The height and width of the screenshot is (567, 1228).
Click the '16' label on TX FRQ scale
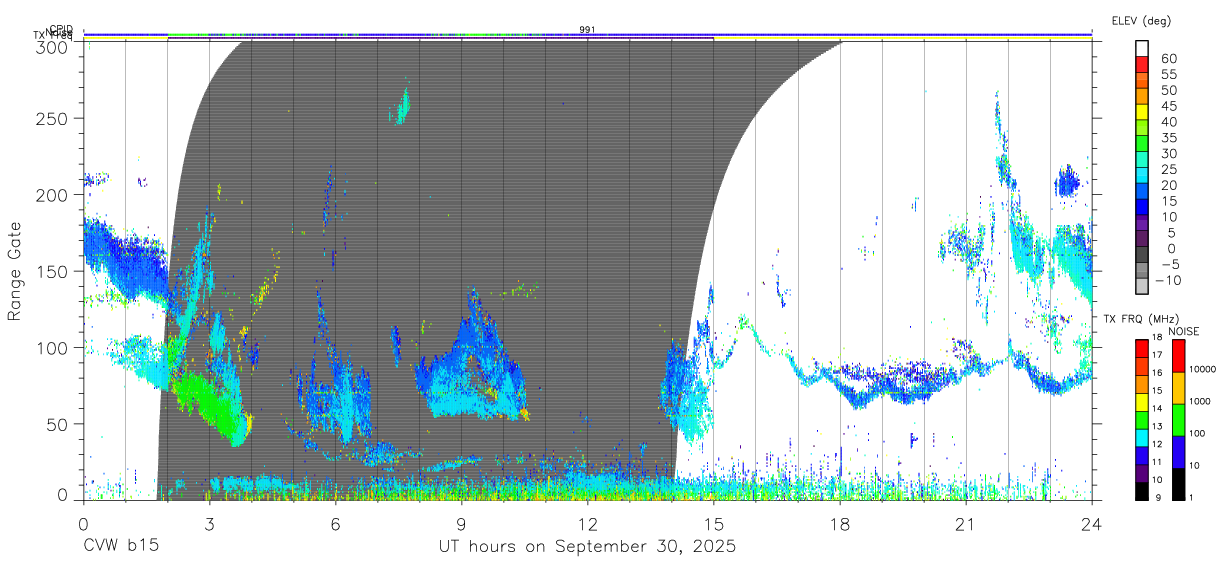point(1158,374)
